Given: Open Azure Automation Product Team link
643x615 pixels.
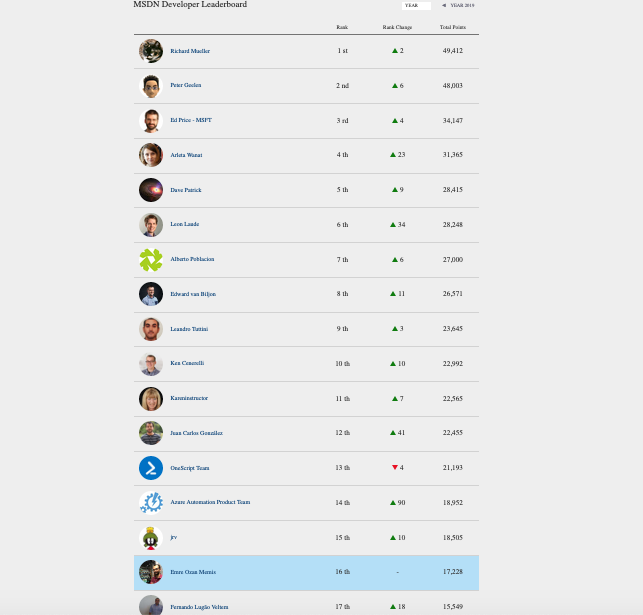Looking at the screenshot, I should (x=210, y=502).
